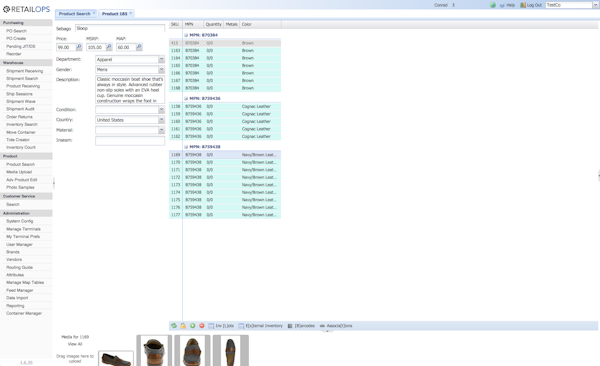Click the Quantity column header

[x=214, y=24]
